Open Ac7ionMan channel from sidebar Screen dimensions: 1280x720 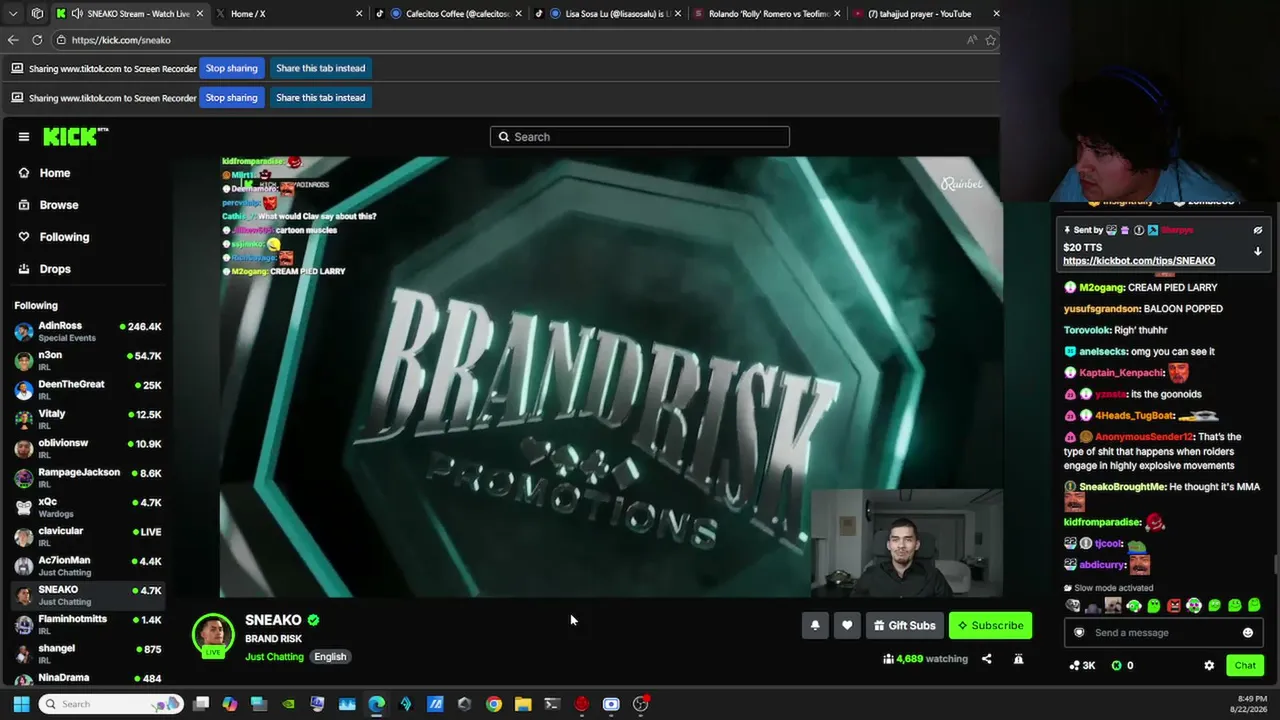(x=88, y=566)
